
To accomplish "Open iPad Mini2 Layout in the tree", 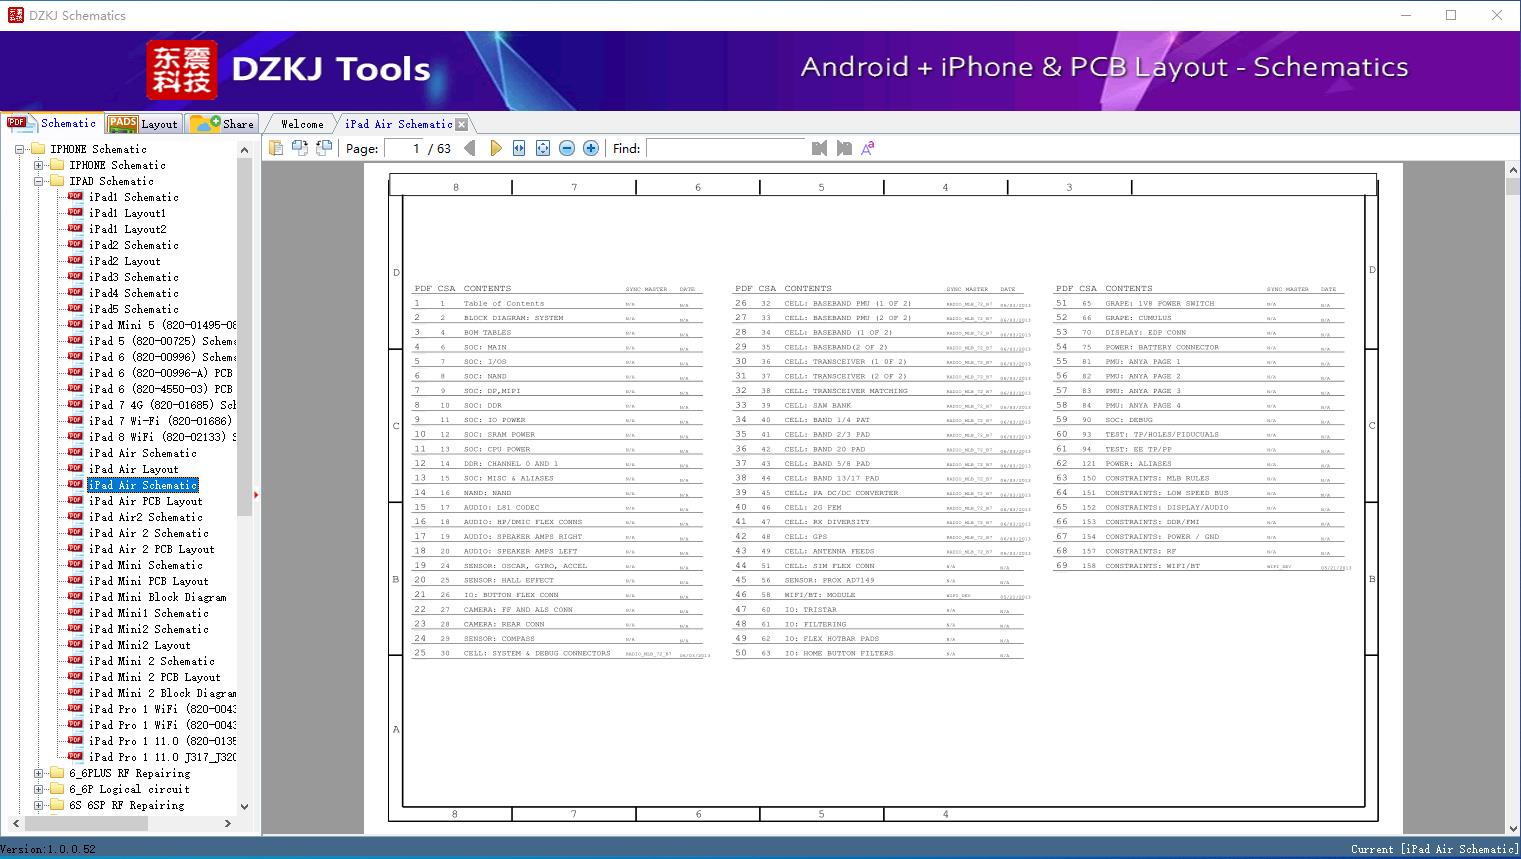I will point(140,645).
